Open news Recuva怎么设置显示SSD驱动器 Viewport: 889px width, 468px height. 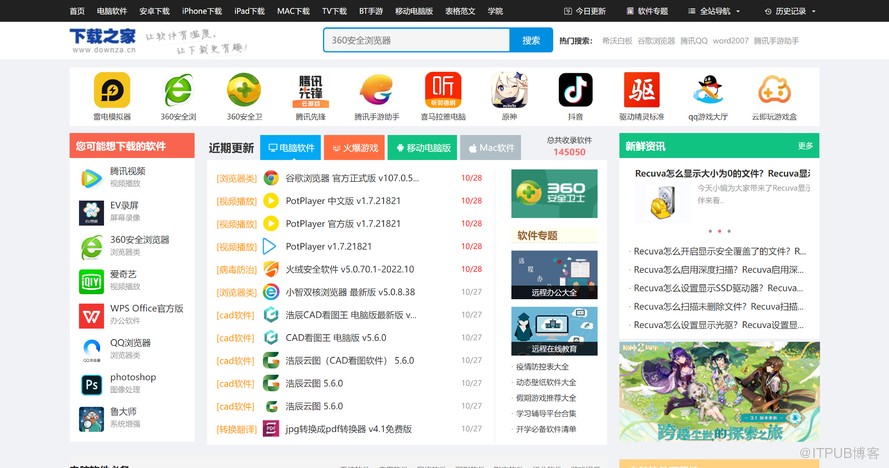[718, 288]
